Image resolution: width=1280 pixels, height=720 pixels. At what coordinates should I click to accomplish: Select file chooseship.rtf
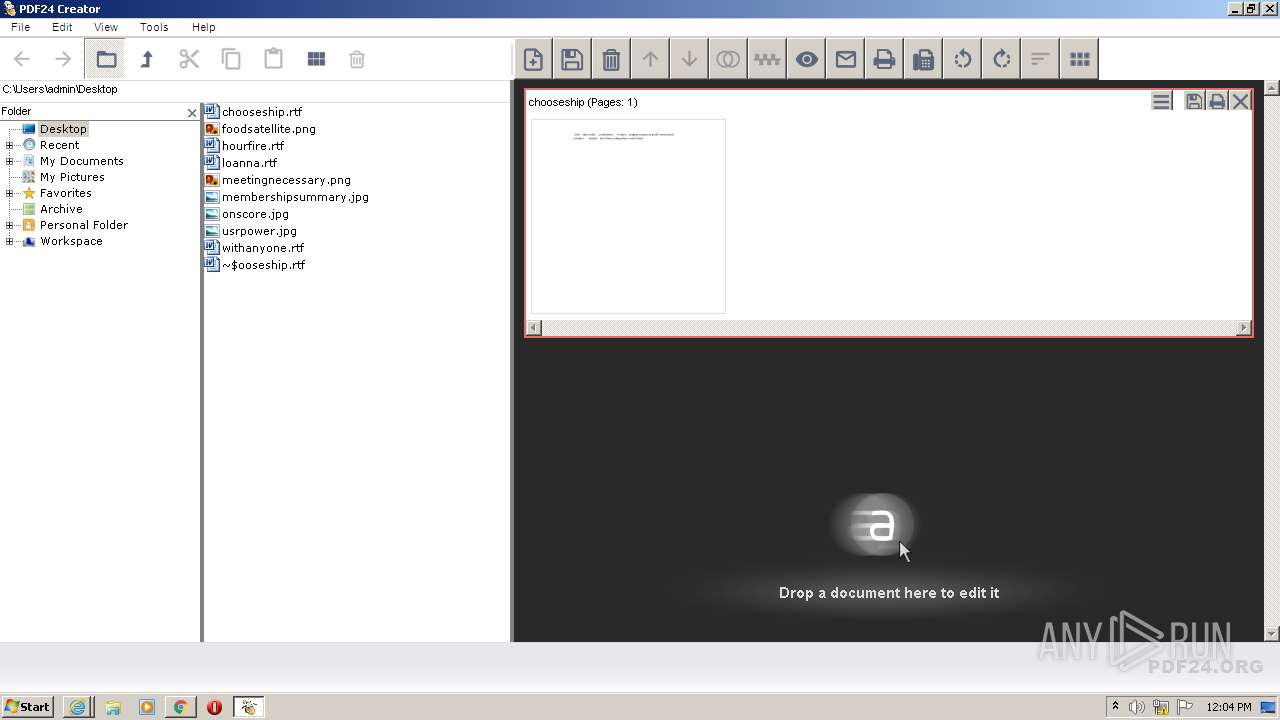point(261,112)
